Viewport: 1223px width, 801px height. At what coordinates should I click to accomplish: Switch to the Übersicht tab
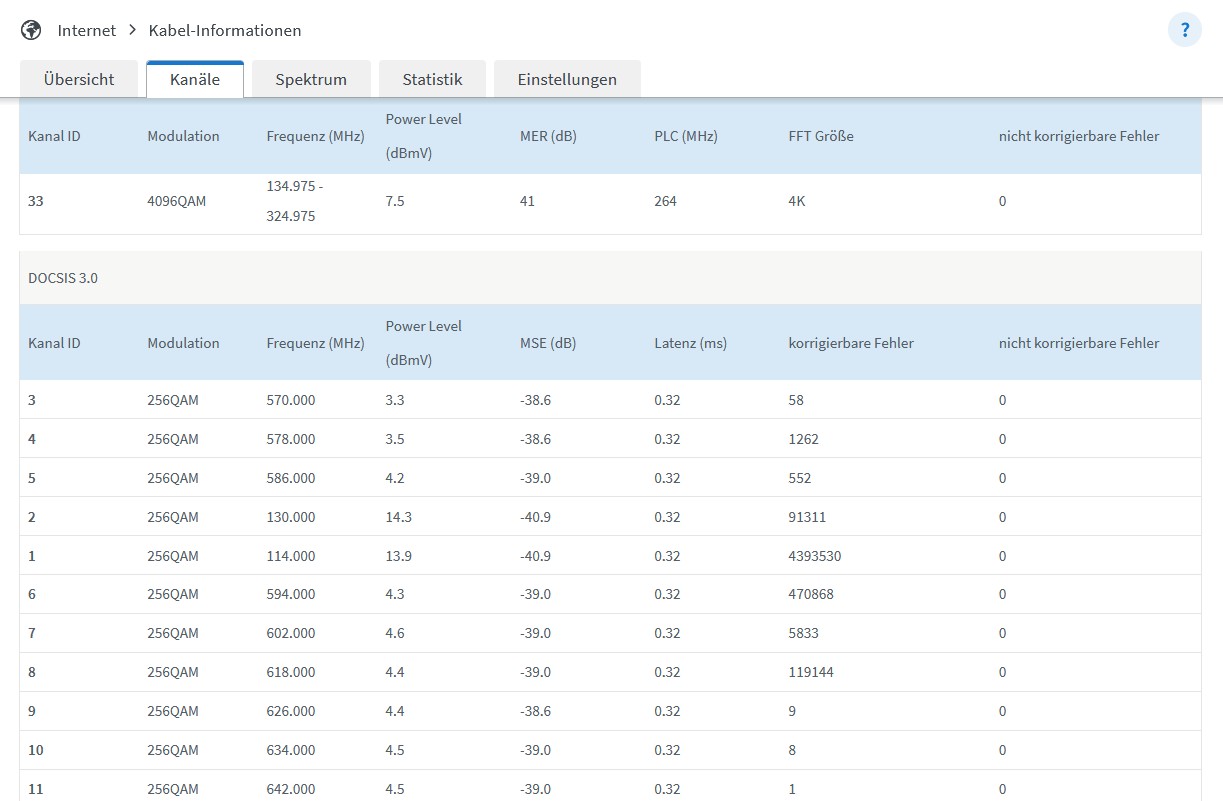pos(79,79)
